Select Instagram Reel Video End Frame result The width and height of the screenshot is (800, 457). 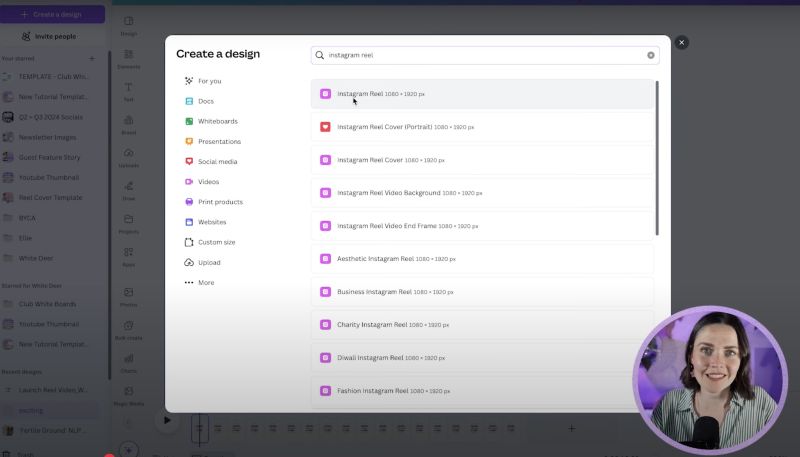(x=482, y=226)
